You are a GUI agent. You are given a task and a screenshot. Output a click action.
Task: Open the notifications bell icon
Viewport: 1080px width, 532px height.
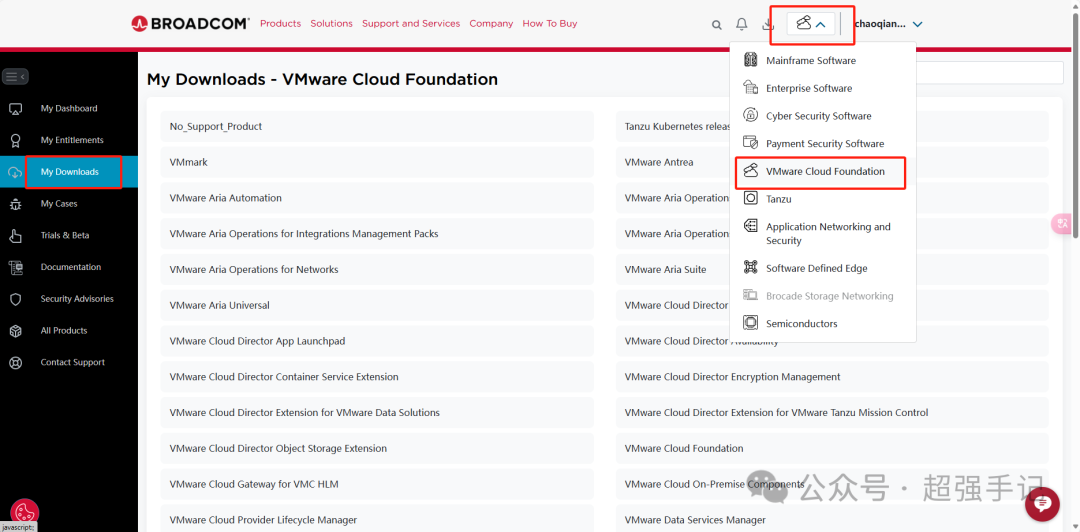[x=742, y=24]
